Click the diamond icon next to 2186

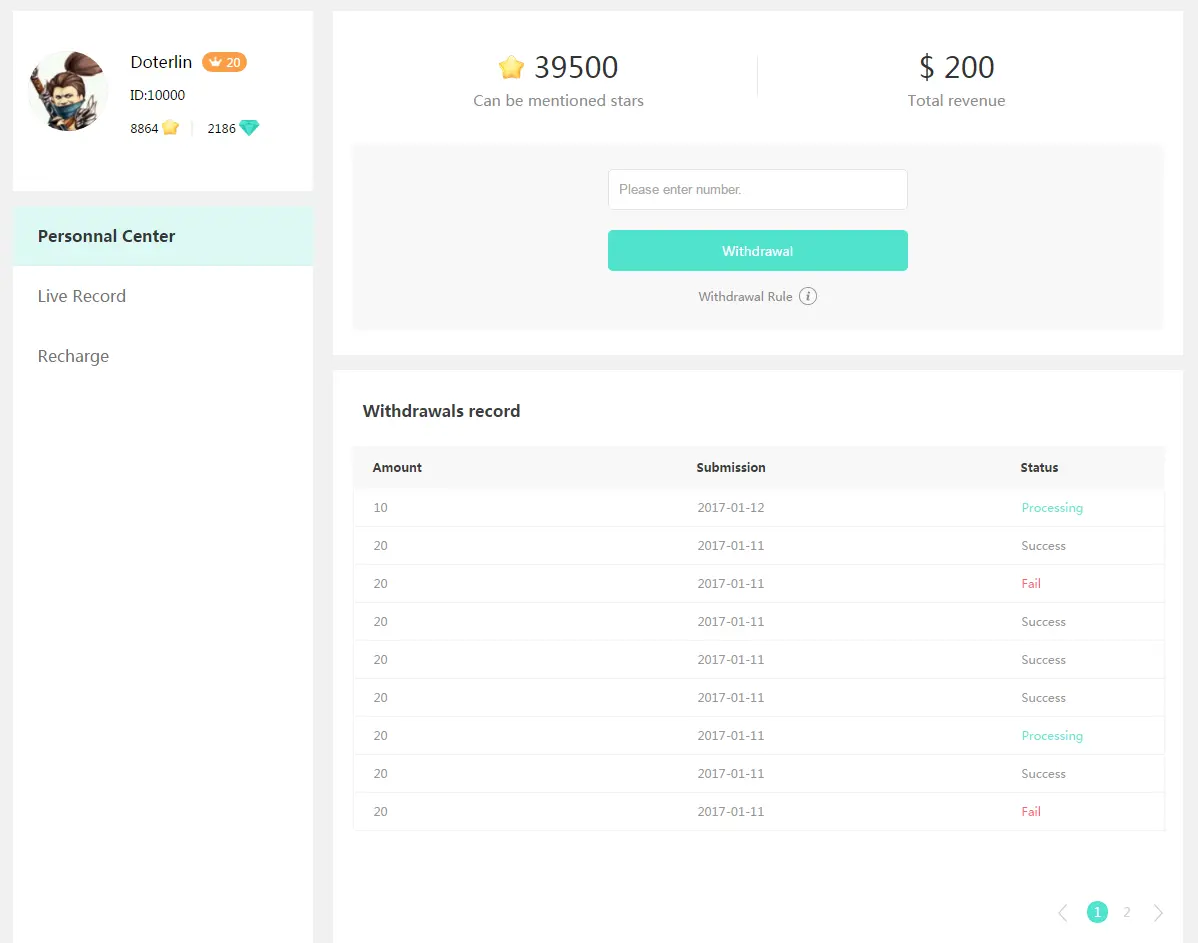[249, 128]
